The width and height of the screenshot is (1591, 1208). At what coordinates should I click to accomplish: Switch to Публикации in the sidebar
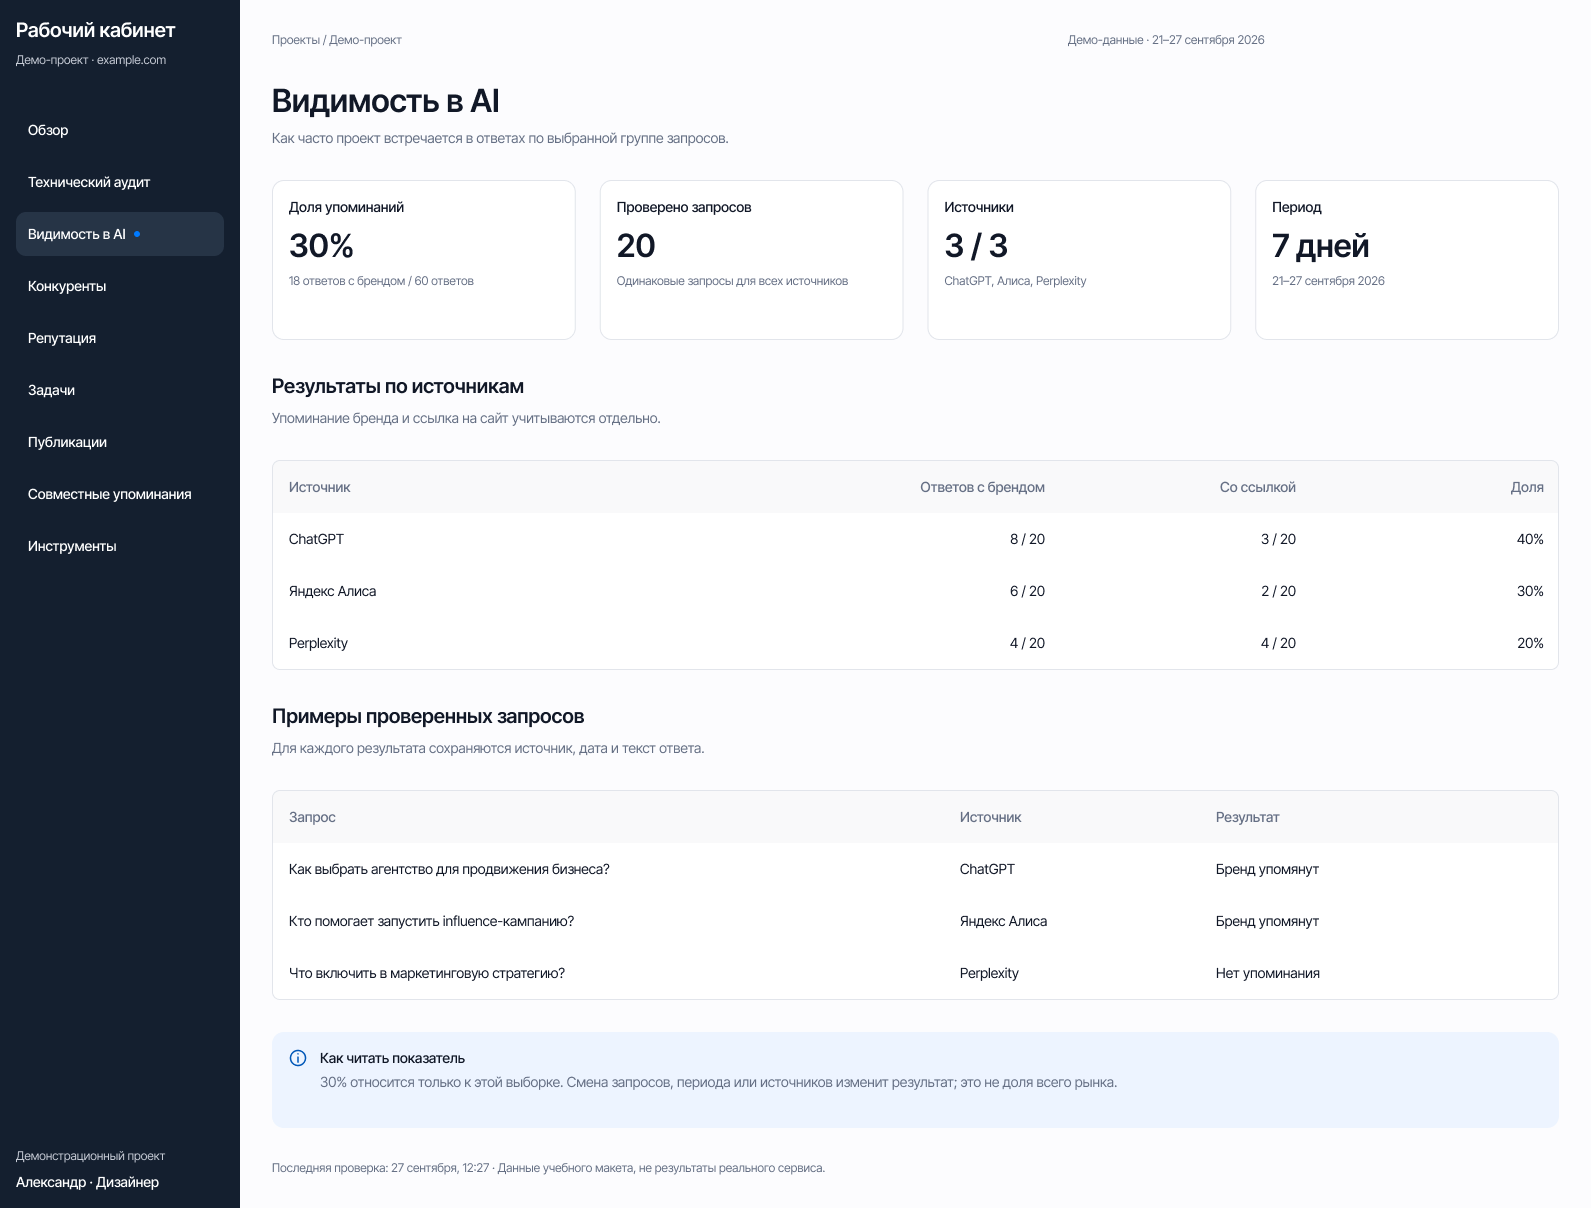[120, 442]
